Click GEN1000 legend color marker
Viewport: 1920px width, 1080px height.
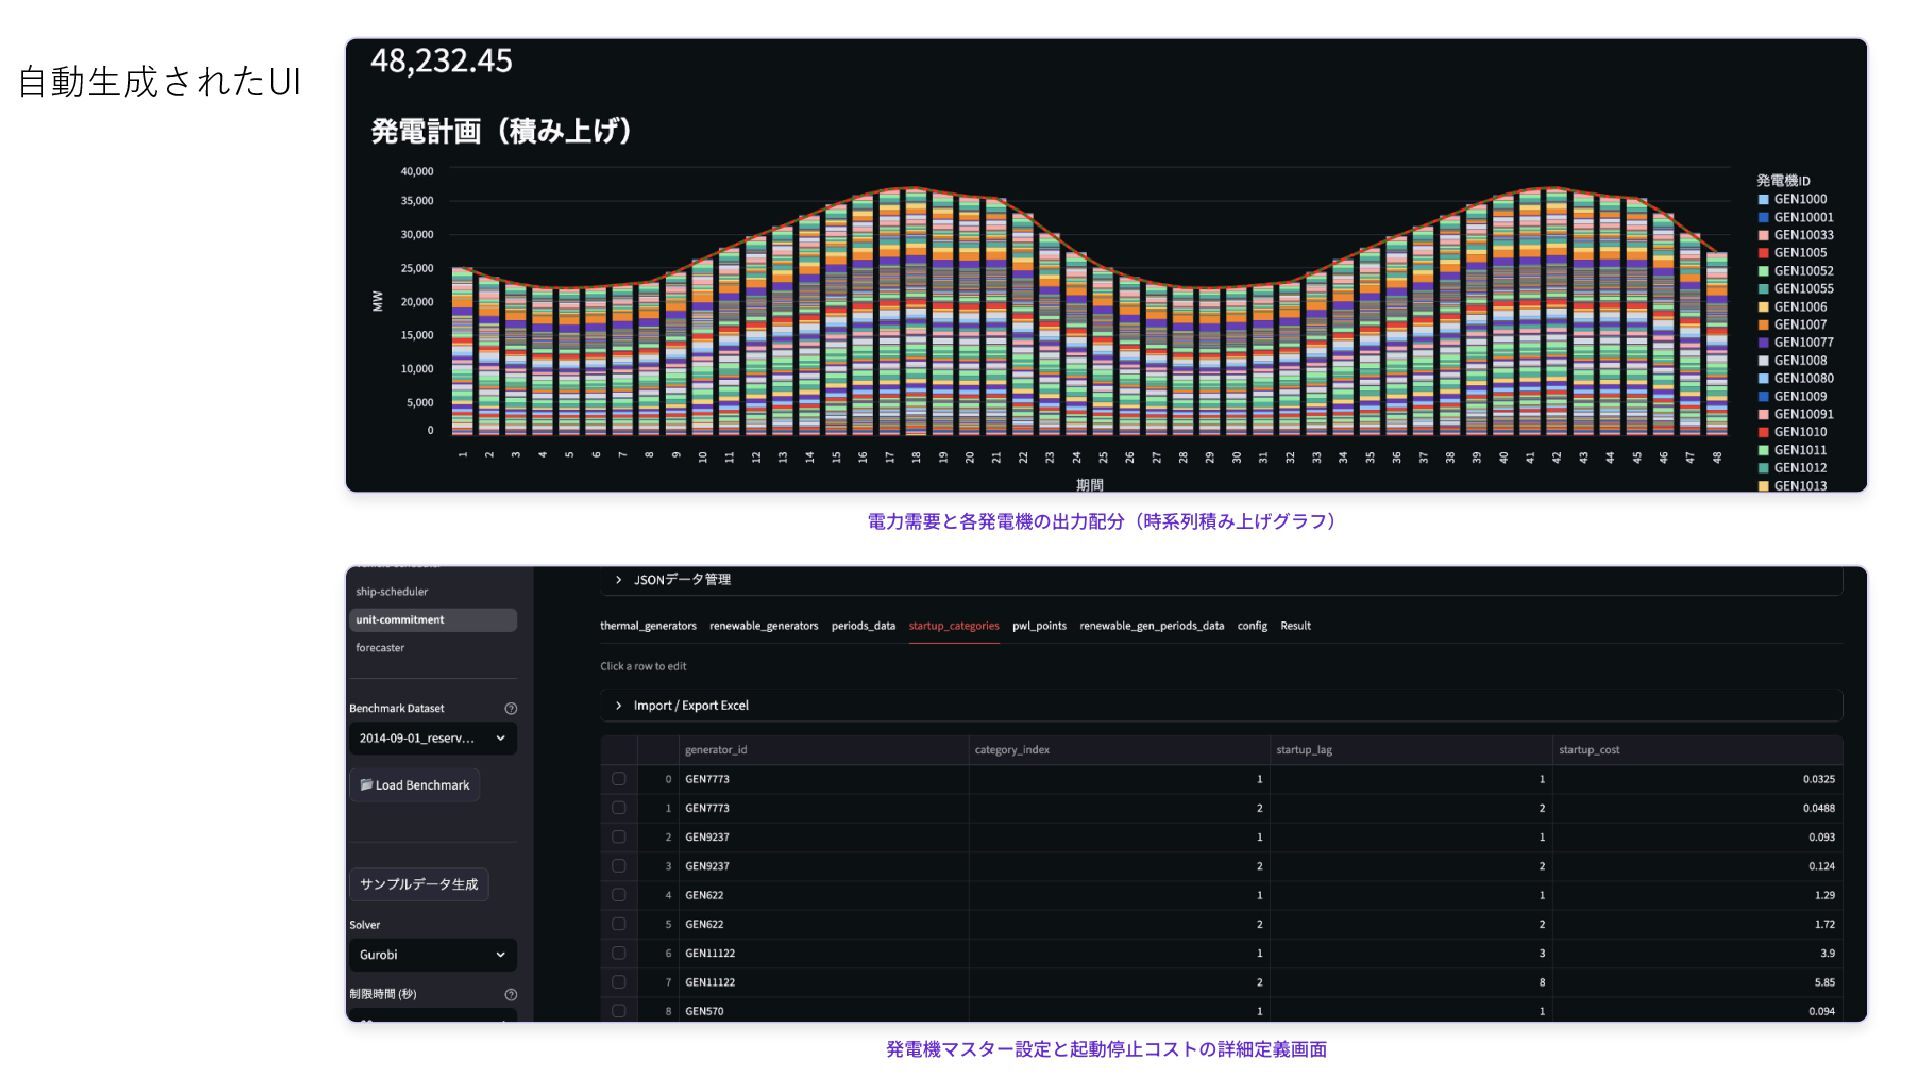(1764, 200)
